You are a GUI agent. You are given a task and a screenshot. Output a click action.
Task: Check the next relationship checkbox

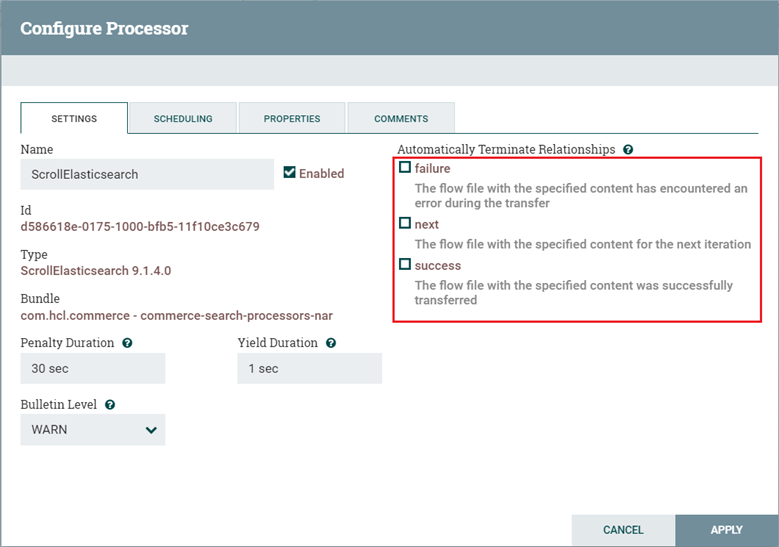[405, 224]
